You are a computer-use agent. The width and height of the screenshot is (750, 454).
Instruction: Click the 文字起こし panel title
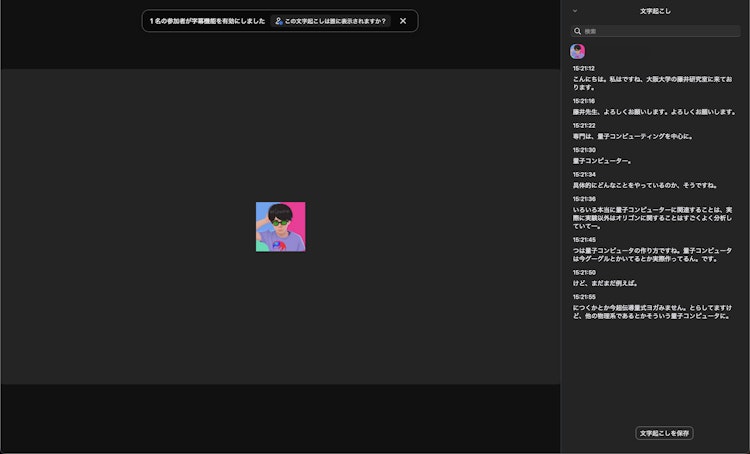(x=655, y=11)
